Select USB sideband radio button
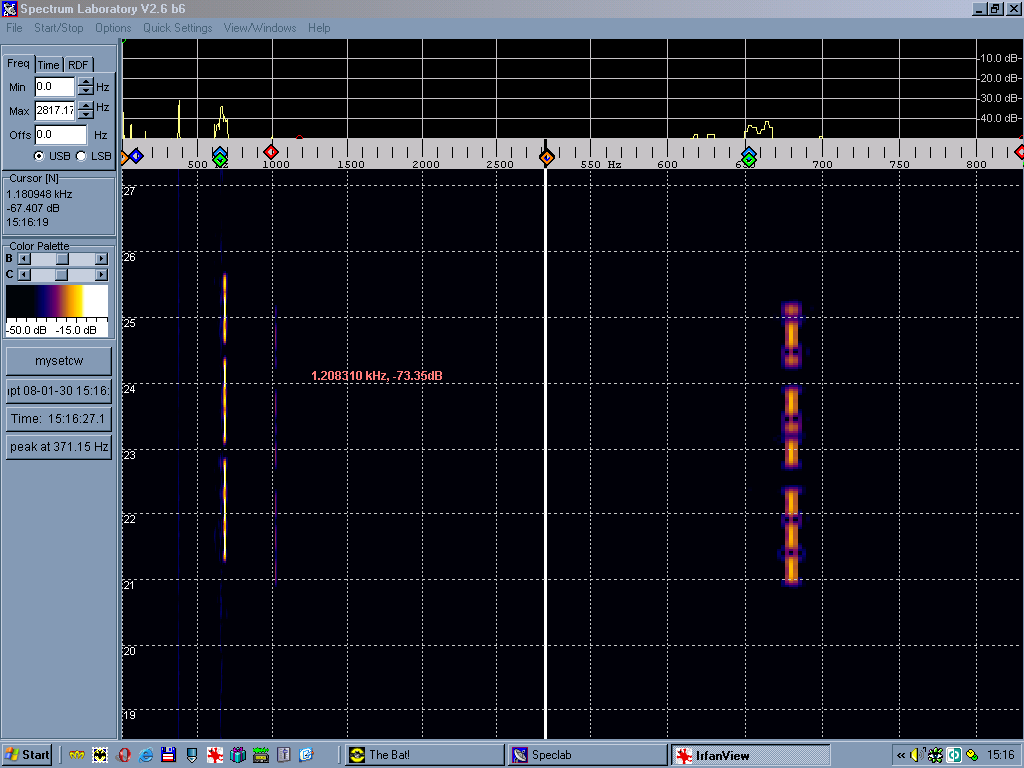The width and height of the screenshot is (1024, 768). pos(39,156)
